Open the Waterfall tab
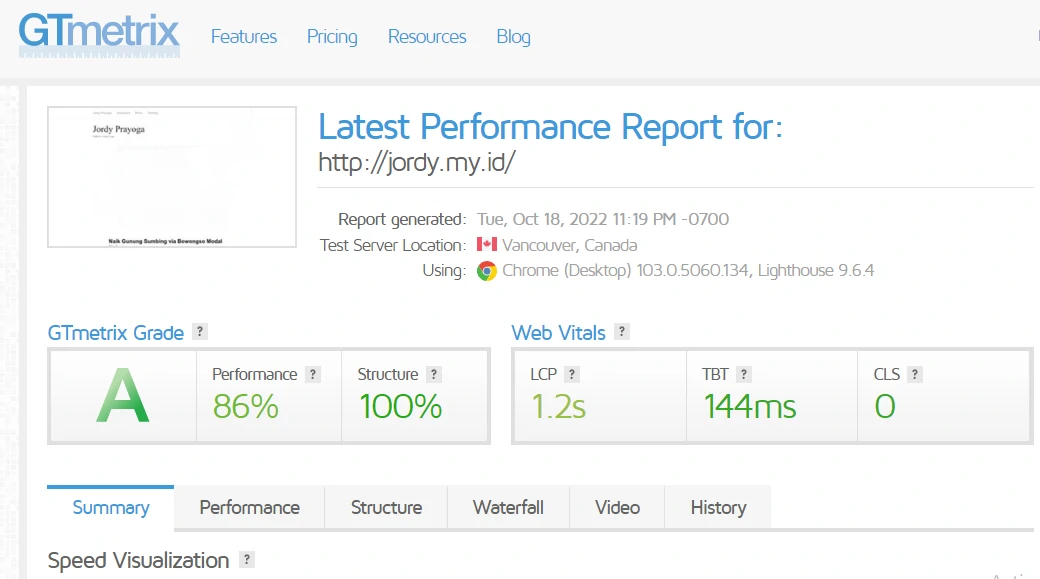This screenshot has height=579, width=1040. pyautogui.click(x=508, y=507)
